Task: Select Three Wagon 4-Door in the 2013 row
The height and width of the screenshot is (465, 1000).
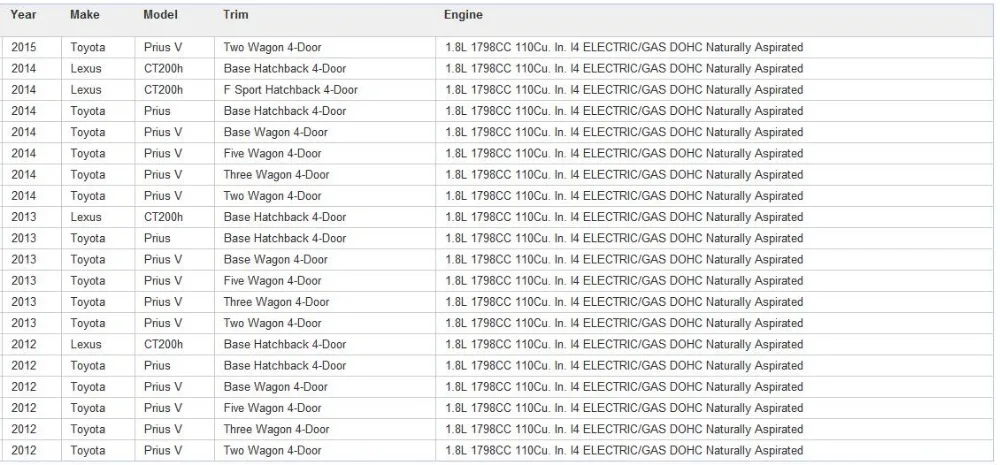Action: tap(276, 302)
